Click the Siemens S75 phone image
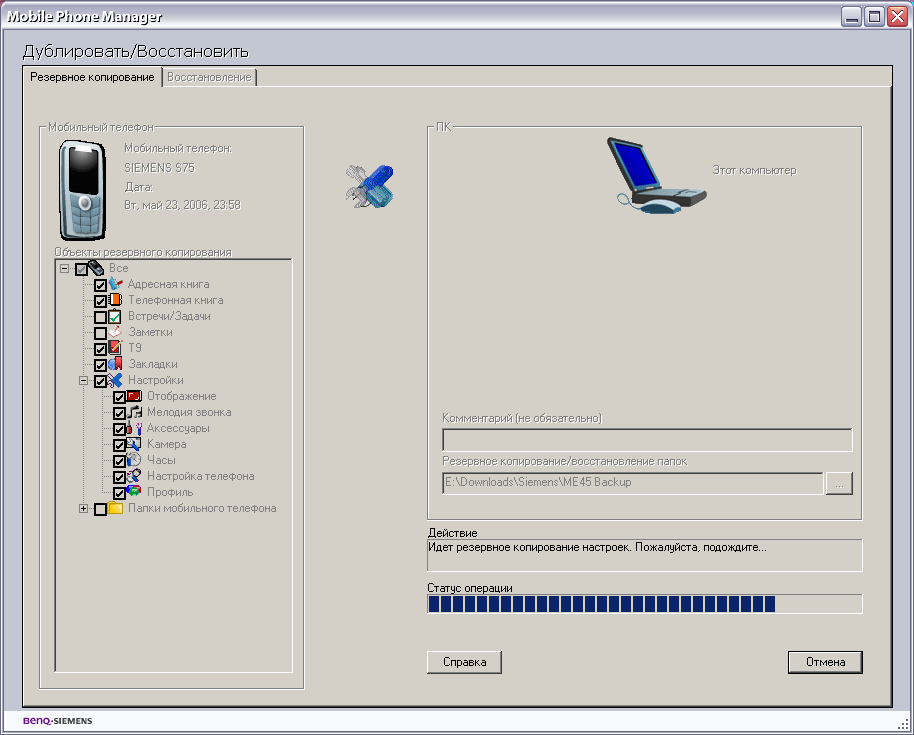914x735 pixels. point(82,190)
